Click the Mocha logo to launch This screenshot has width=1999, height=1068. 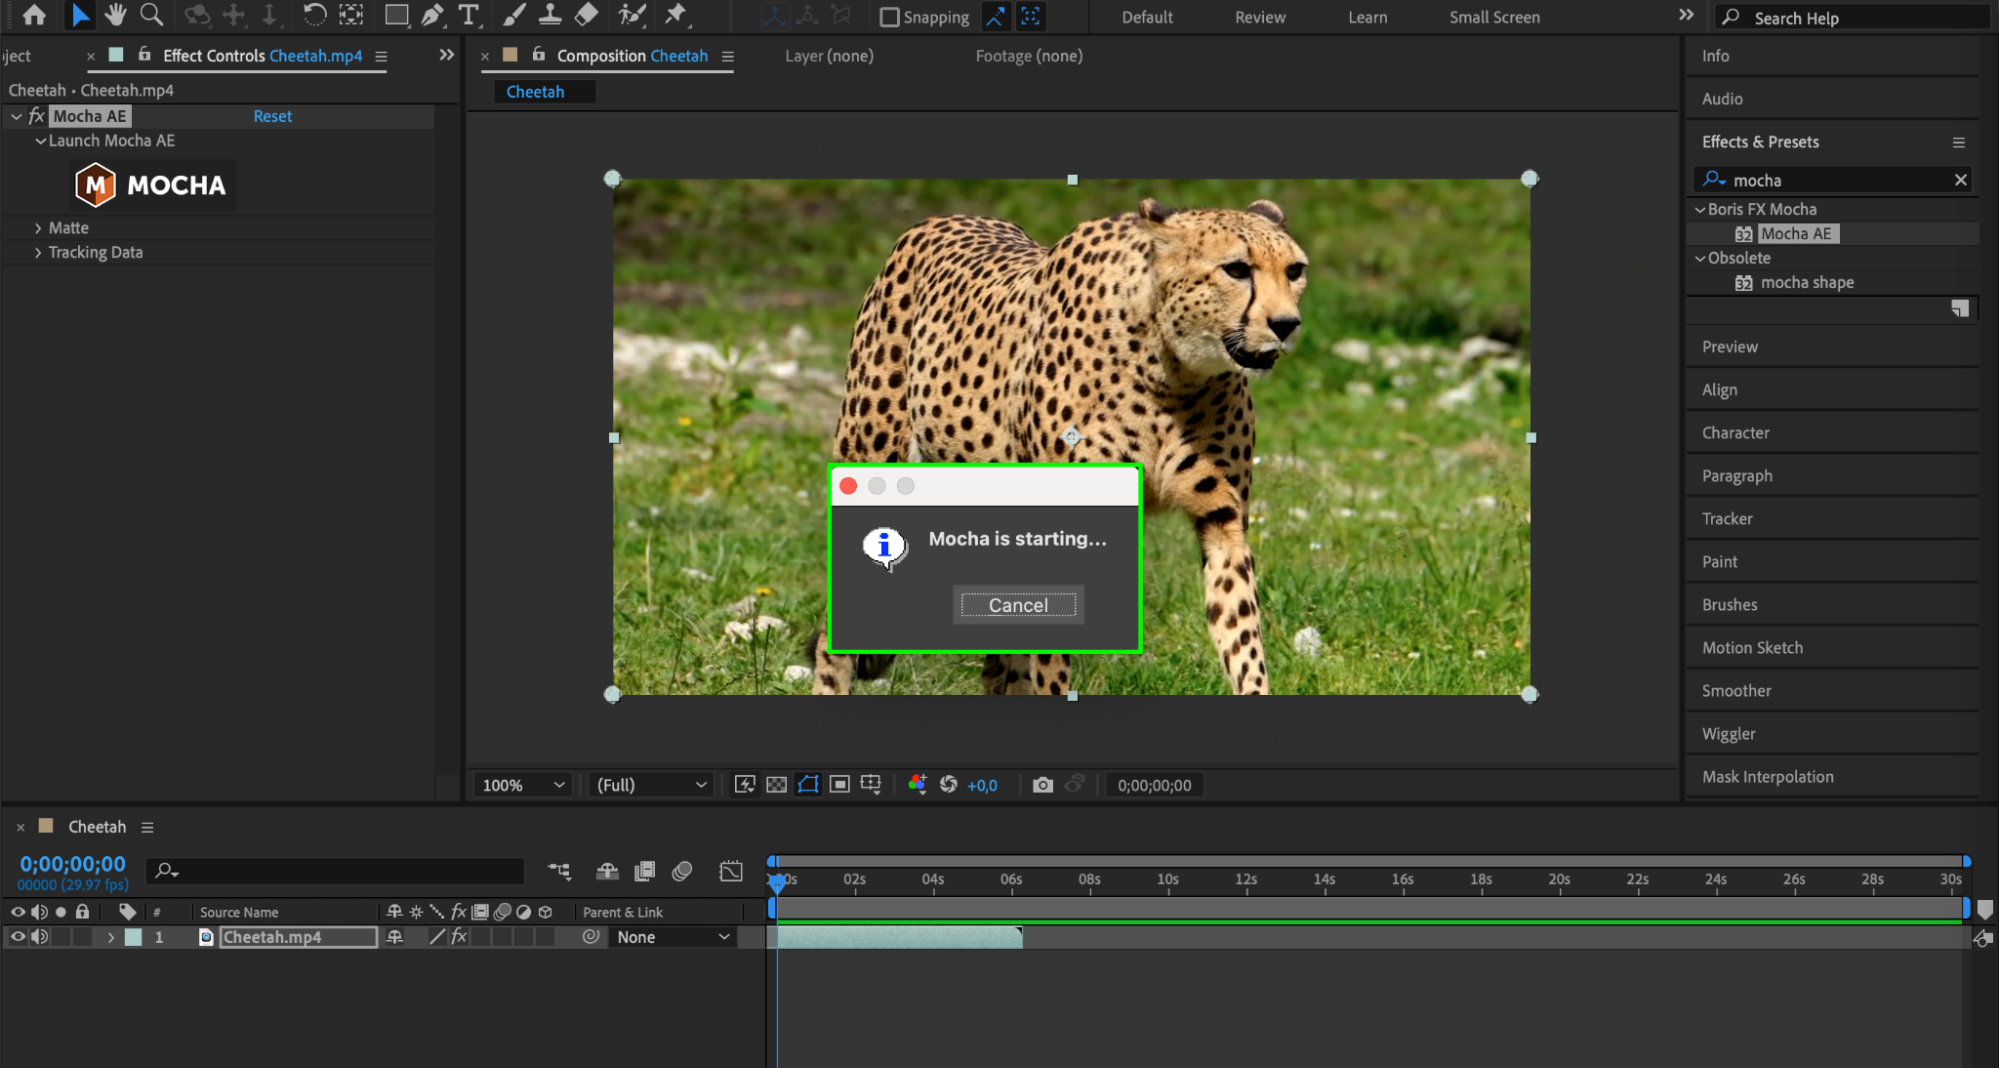point(152,185)
